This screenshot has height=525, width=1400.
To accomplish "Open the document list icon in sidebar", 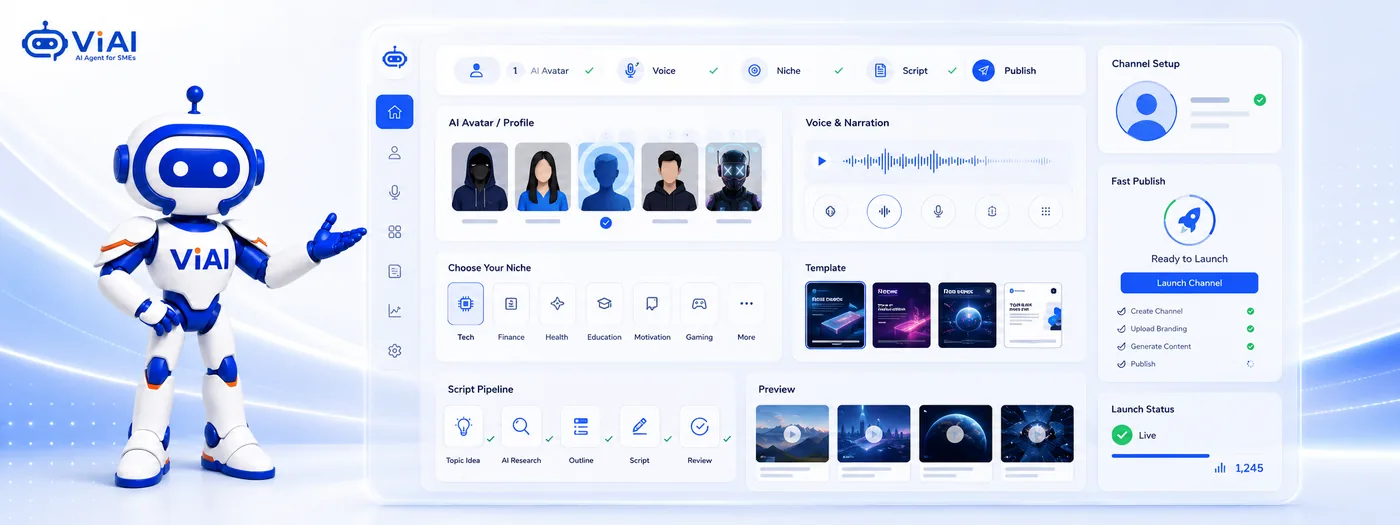I will [x=394, y=271].
